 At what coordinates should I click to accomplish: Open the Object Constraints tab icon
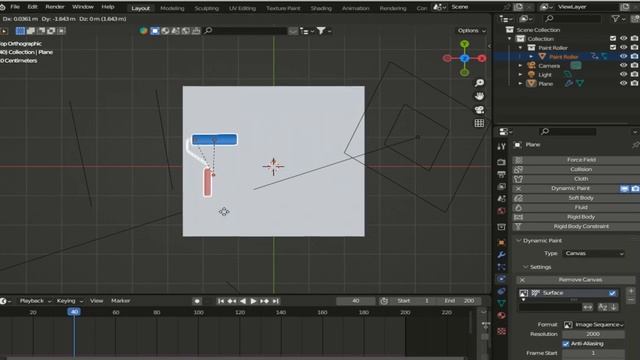pos(502,291)
